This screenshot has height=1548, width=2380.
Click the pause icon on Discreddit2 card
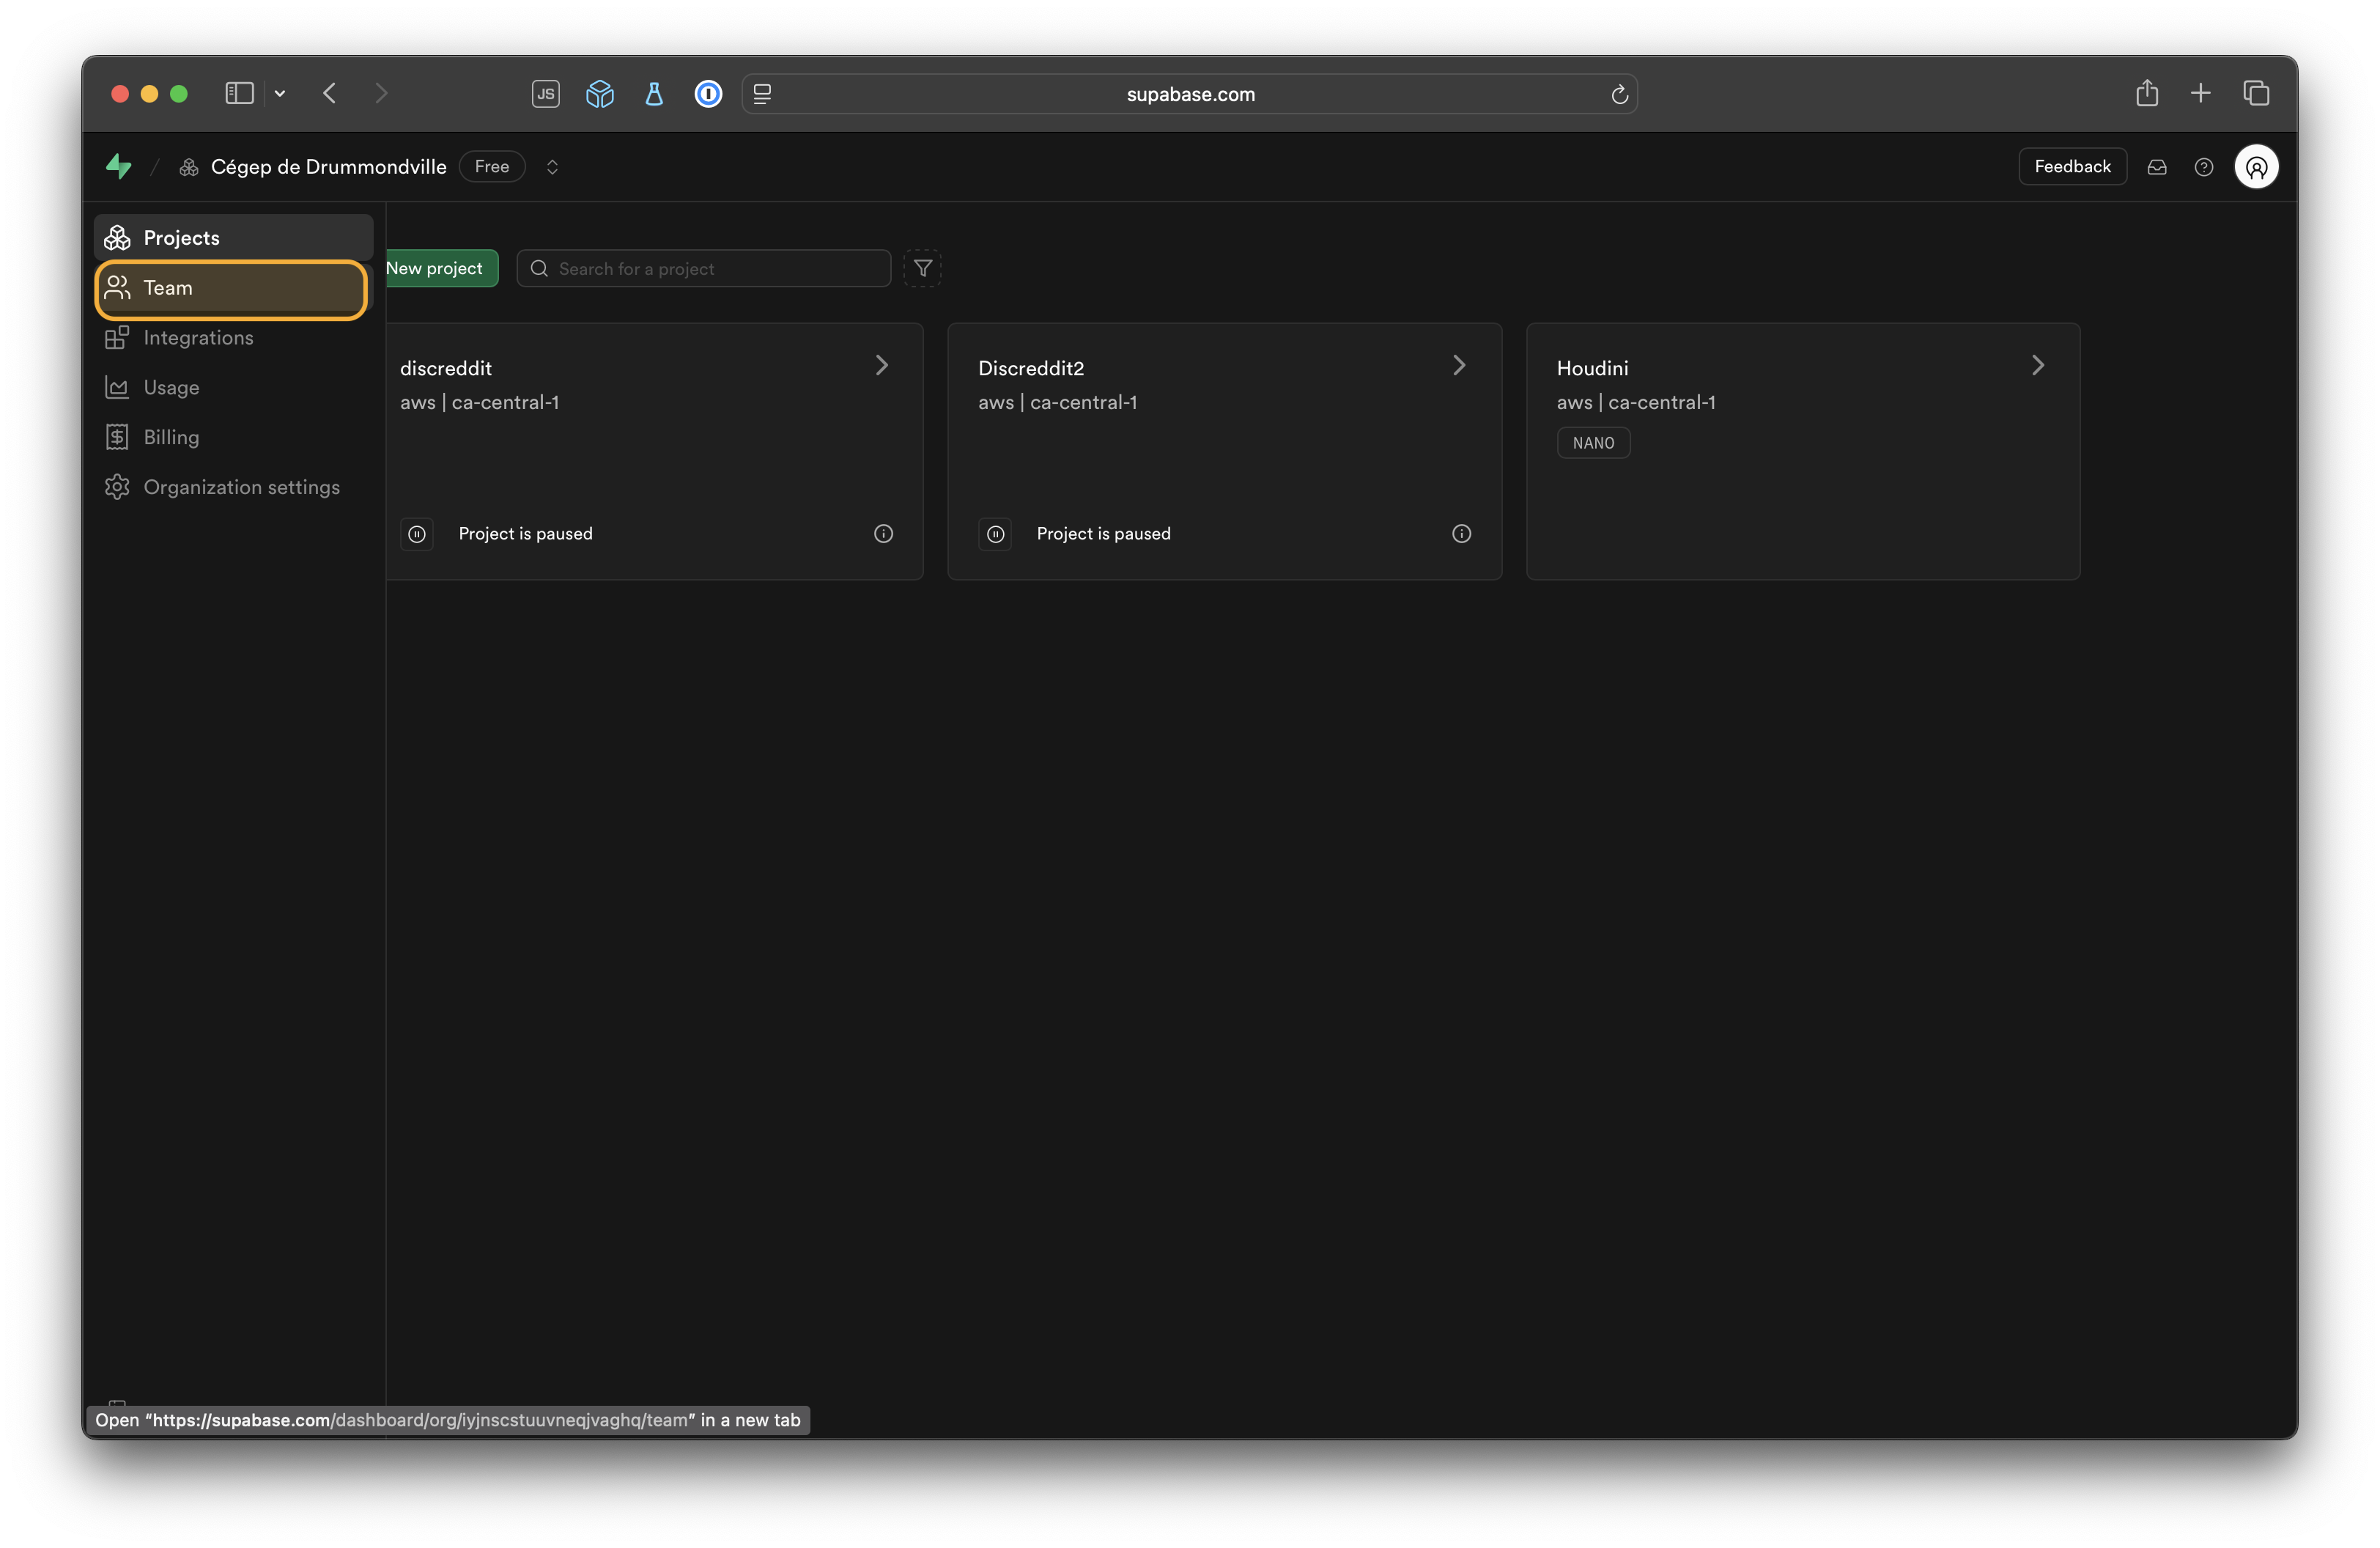point(995,534)
